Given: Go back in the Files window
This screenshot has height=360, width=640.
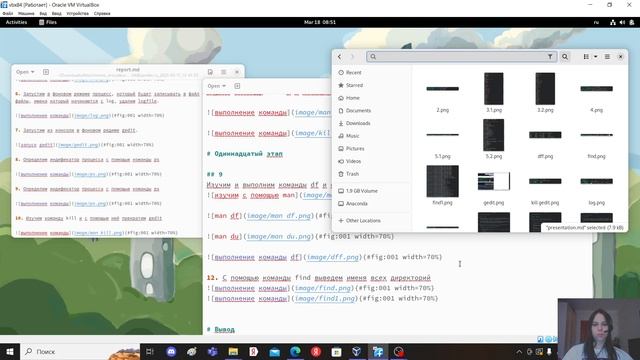Looking at the screenshot, I should [339, 57].
